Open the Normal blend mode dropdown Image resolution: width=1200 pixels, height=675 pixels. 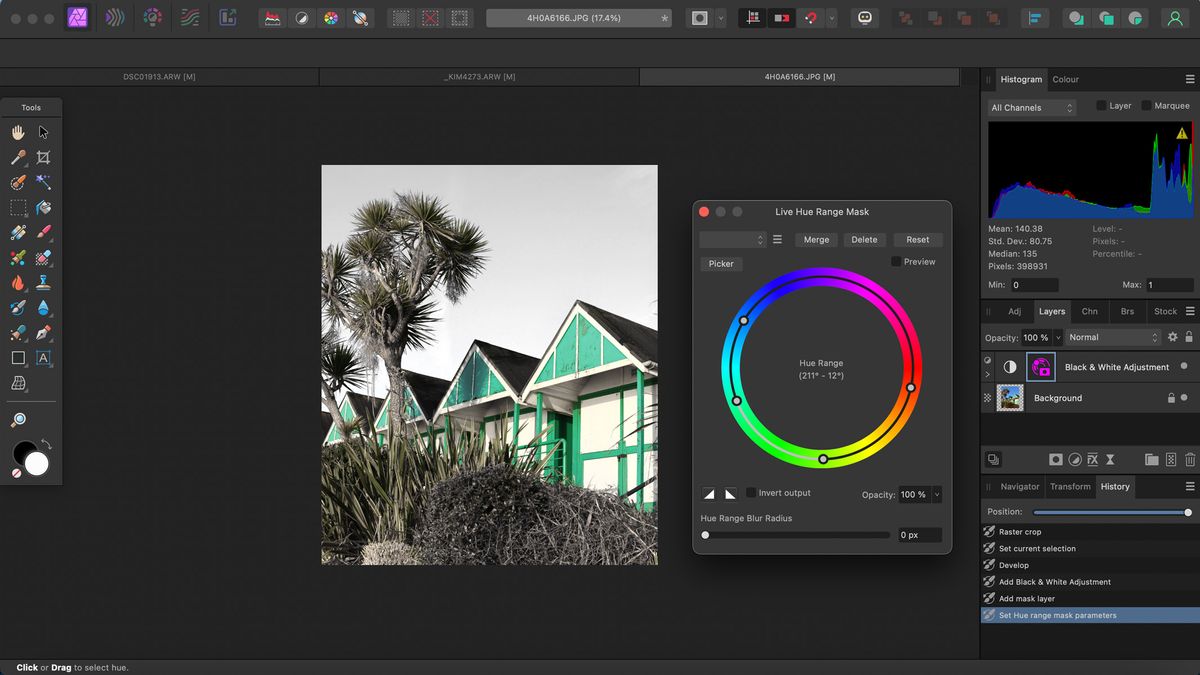point(1112,337)
